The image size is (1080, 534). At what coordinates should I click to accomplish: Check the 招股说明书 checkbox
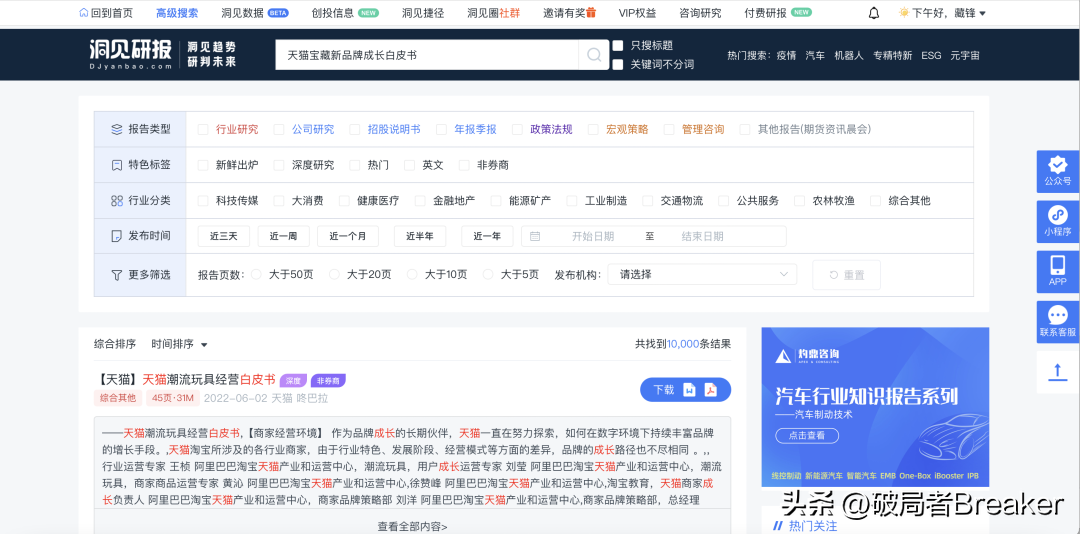click(x=354, y=129)
